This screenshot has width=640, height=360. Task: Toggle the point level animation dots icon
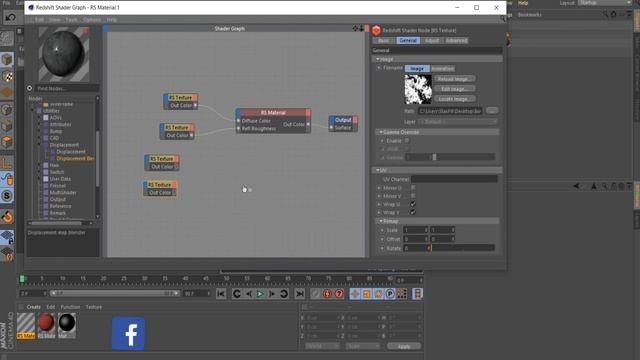[x=402, y=294]
